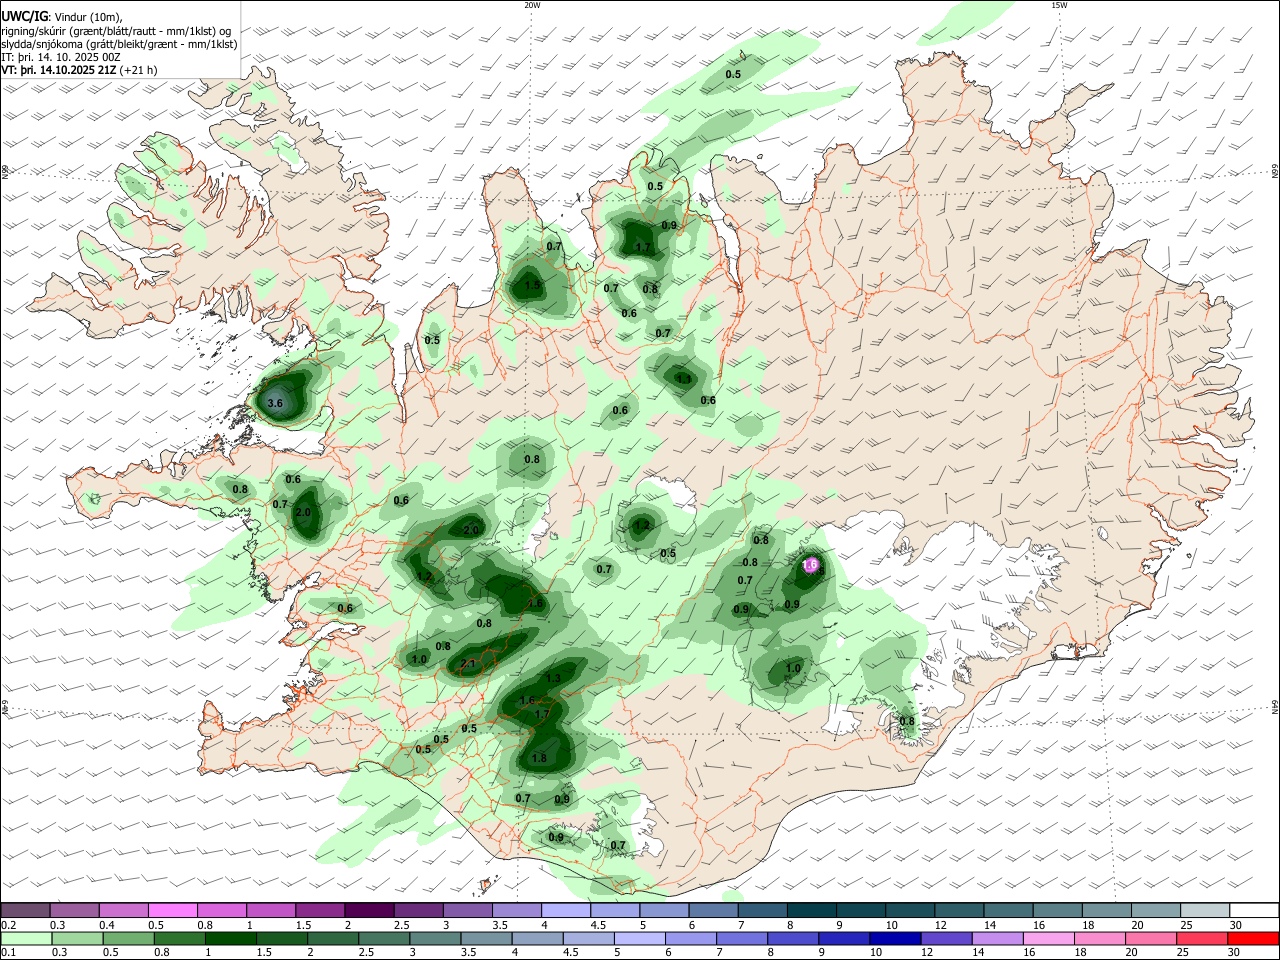Image resolution: width=1280 pixels, height=960 pixels.
Task: Click the 0.1 label in the bottom legend row
Action: [x=8, y=953]
